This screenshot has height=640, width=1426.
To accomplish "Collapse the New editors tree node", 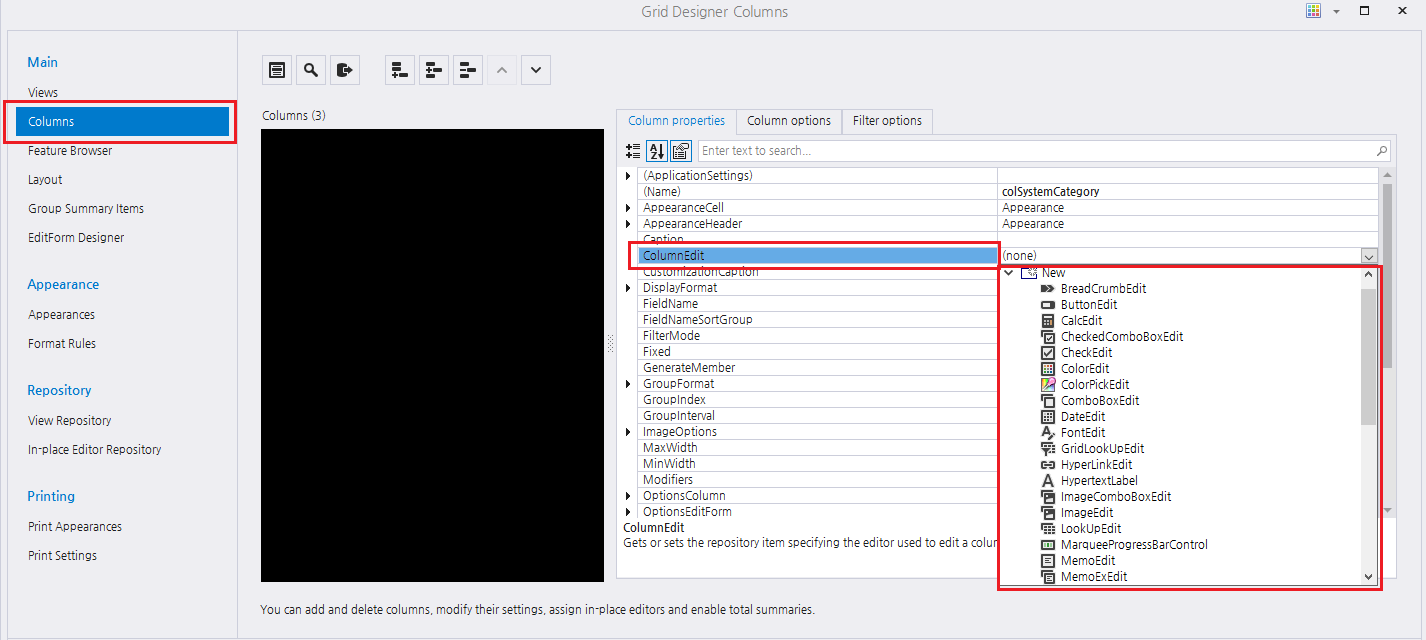I will [1008, 272].
